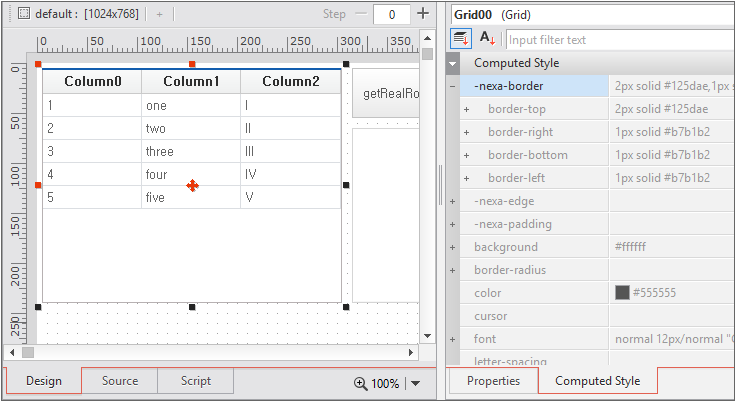Click the #555555 color swatch
This screenshot has height=401, width=735.
tap(622, 293)
